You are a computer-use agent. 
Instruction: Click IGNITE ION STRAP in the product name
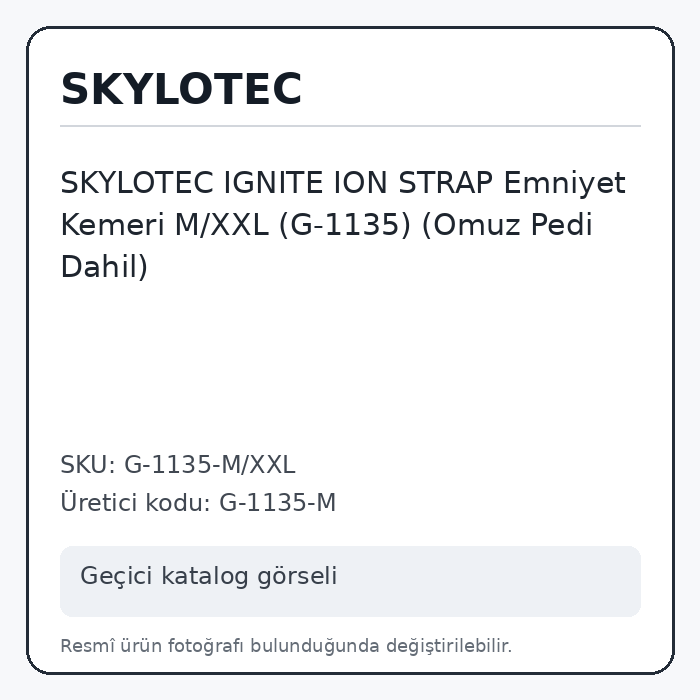tap(358, 183)
